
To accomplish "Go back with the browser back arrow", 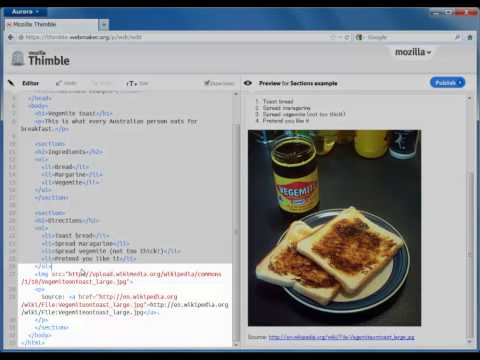I will click(10, 37).
